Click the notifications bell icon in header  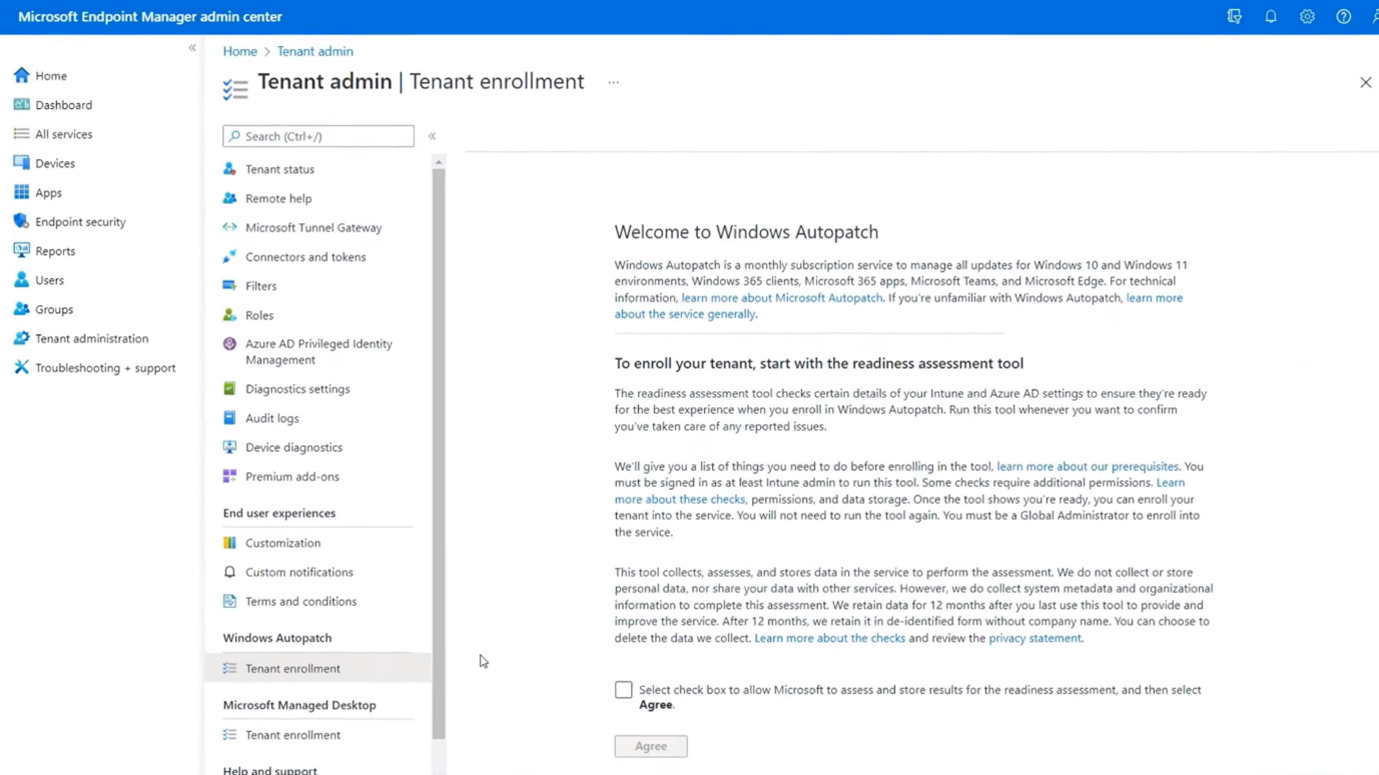1270,17
